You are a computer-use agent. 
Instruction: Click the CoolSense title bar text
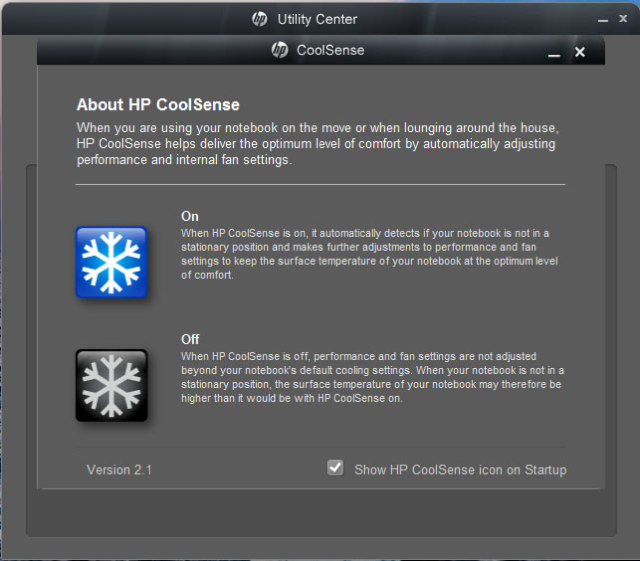330,50
